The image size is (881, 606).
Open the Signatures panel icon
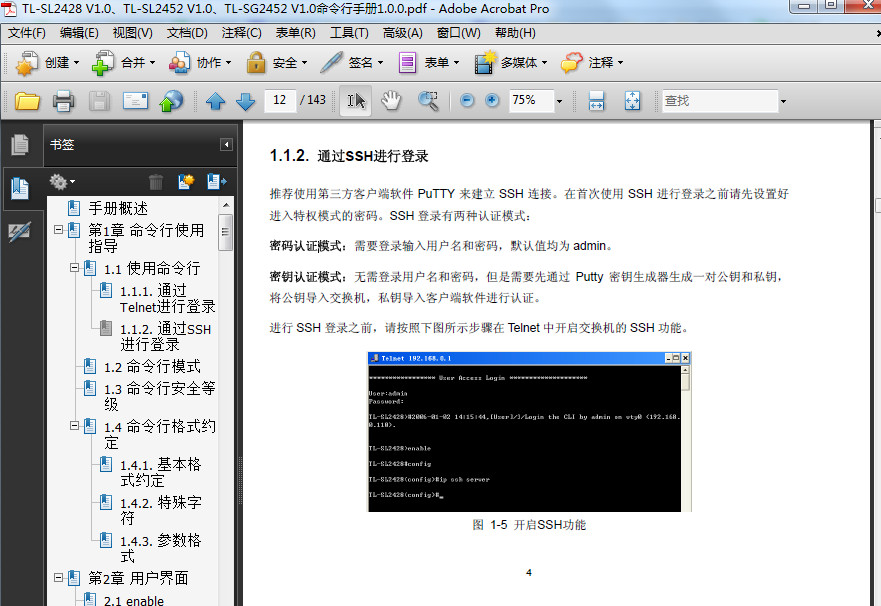(20, 231)
